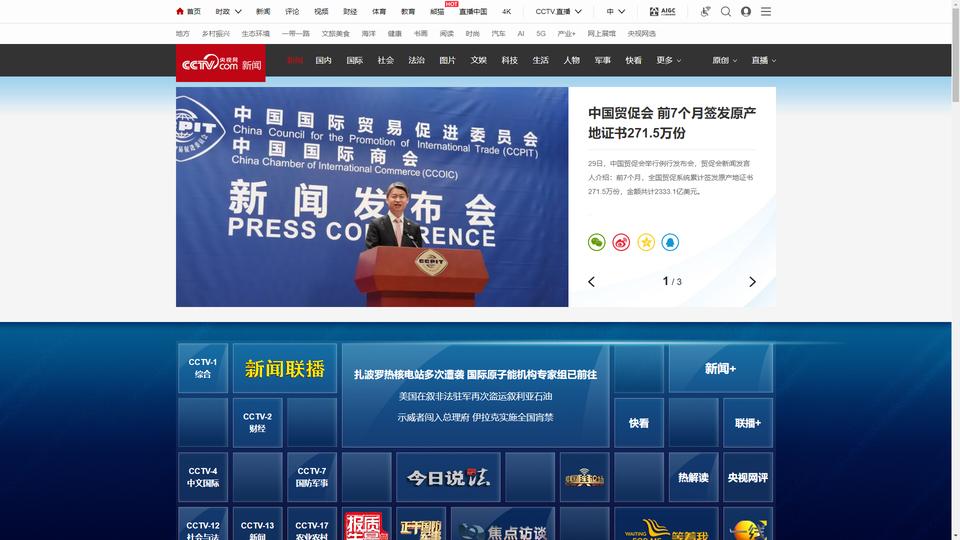The image size is (960, 540).
Task: Open 乡村振兴 secondary nav link
Action: coord(216,34)
